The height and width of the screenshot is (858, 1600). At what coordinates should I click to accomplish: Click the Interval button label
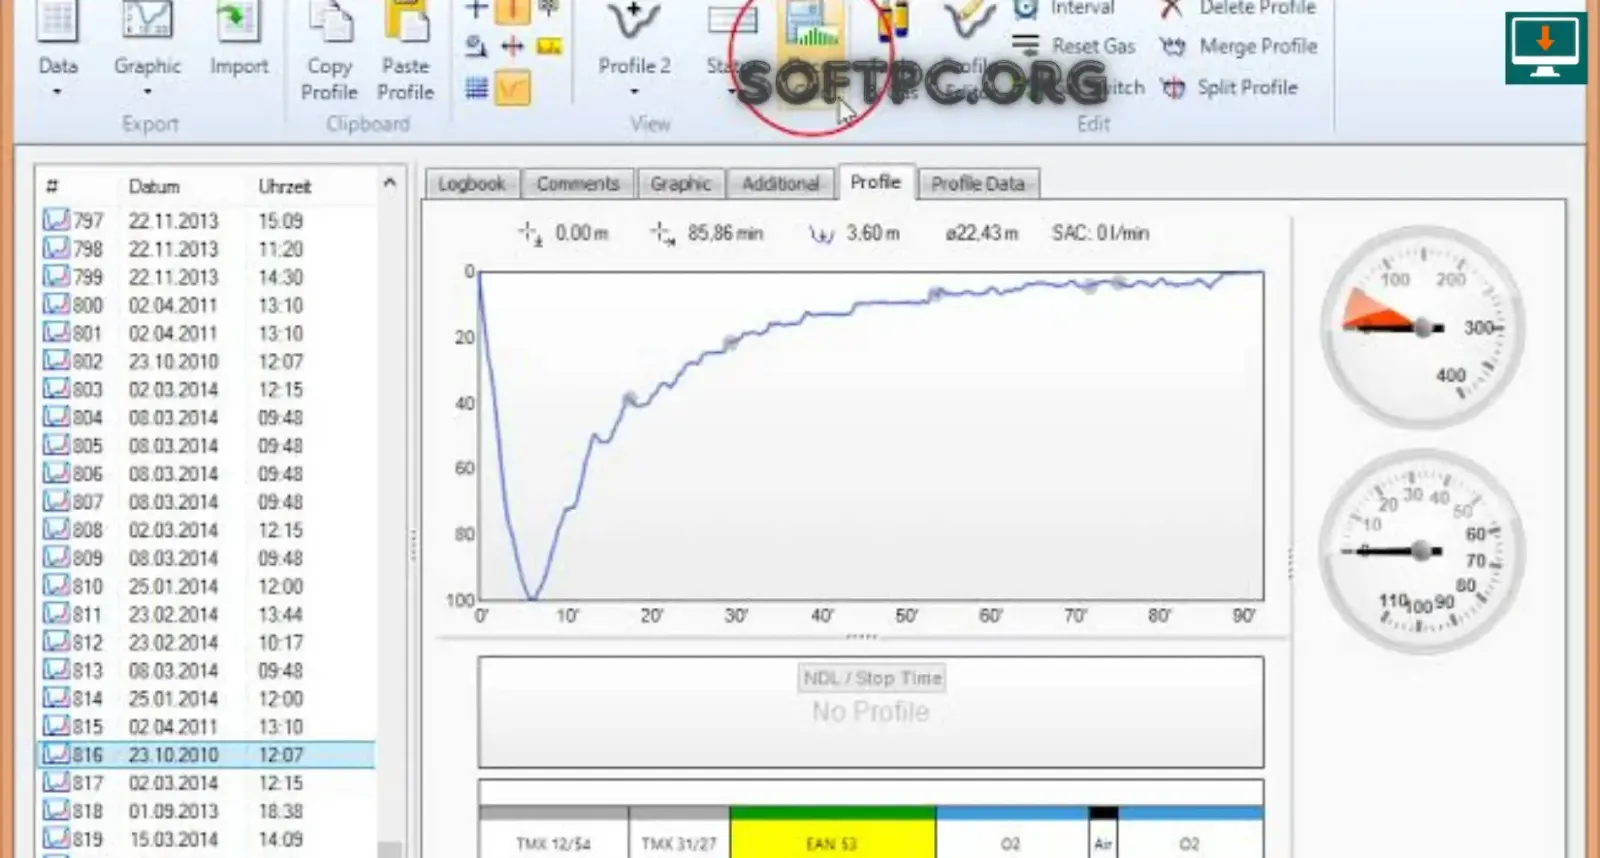click(1082, 9)
